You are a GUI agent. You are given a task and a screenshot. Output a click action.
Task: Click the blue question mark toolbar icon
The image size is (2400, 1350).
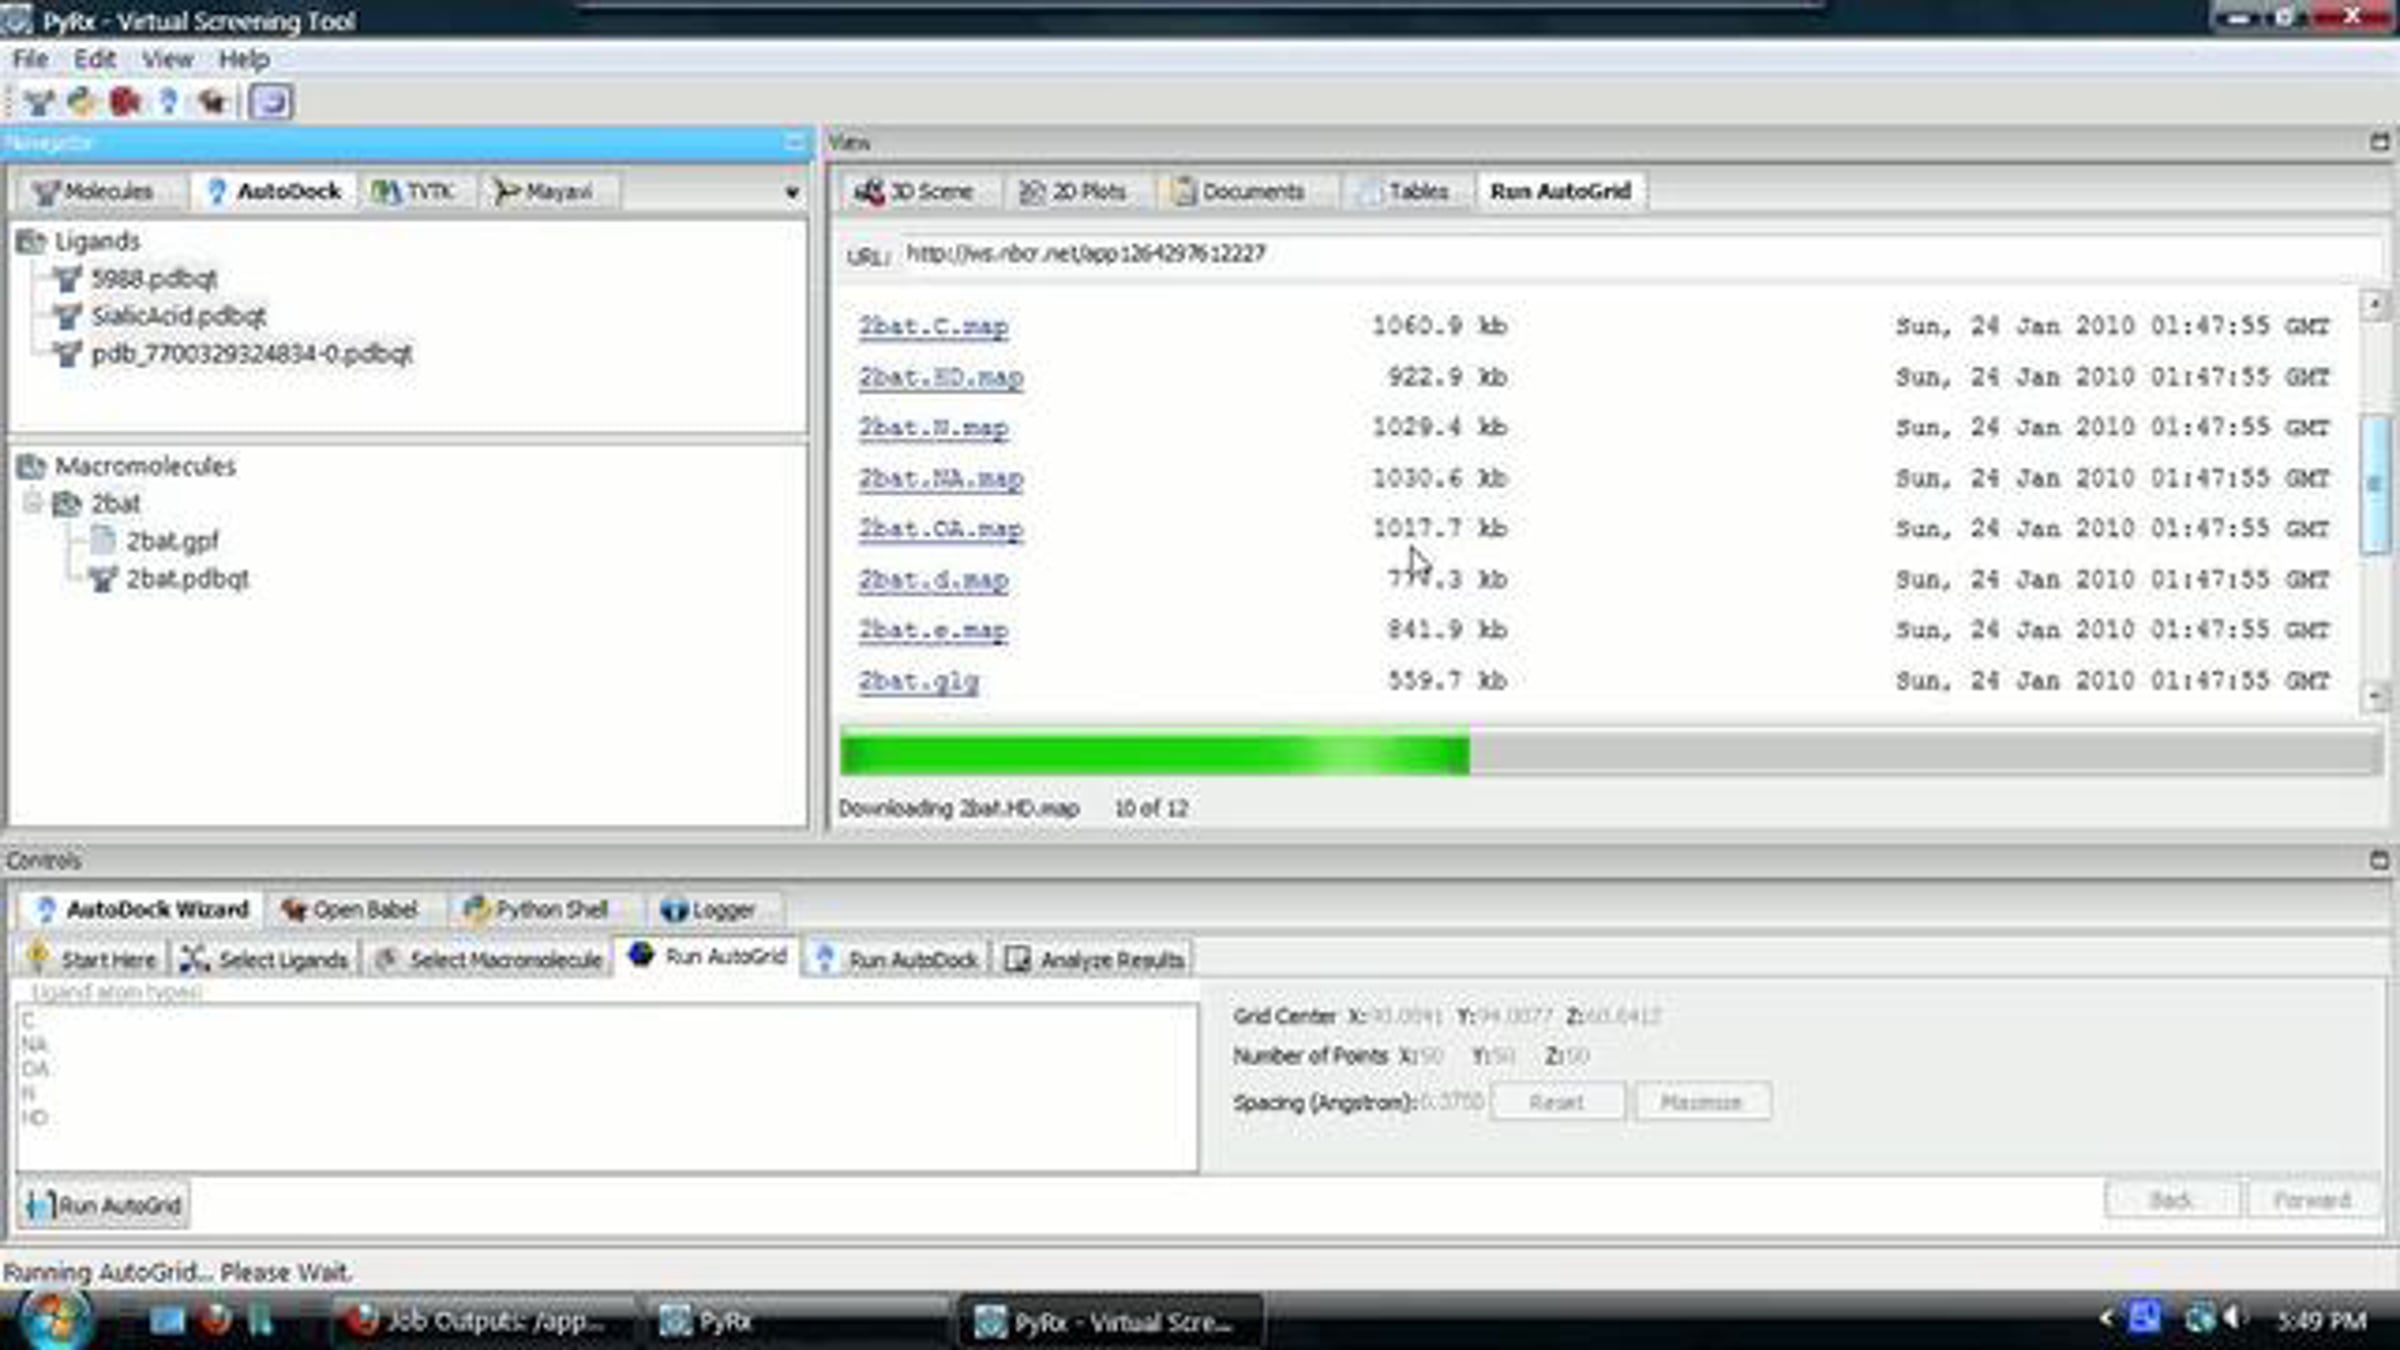(168, 102)
